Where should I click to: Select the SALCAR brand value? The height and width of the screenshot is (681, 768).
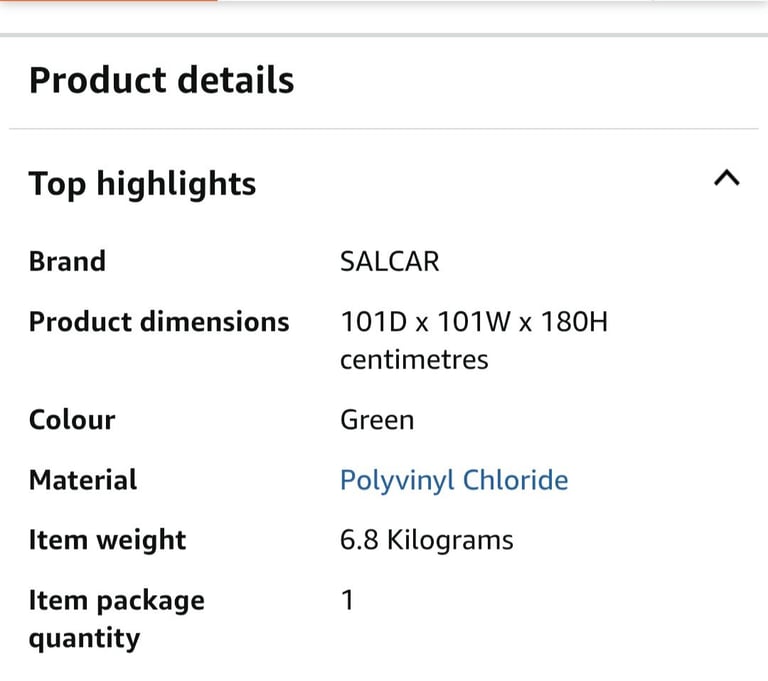click(x=390, y=261)
